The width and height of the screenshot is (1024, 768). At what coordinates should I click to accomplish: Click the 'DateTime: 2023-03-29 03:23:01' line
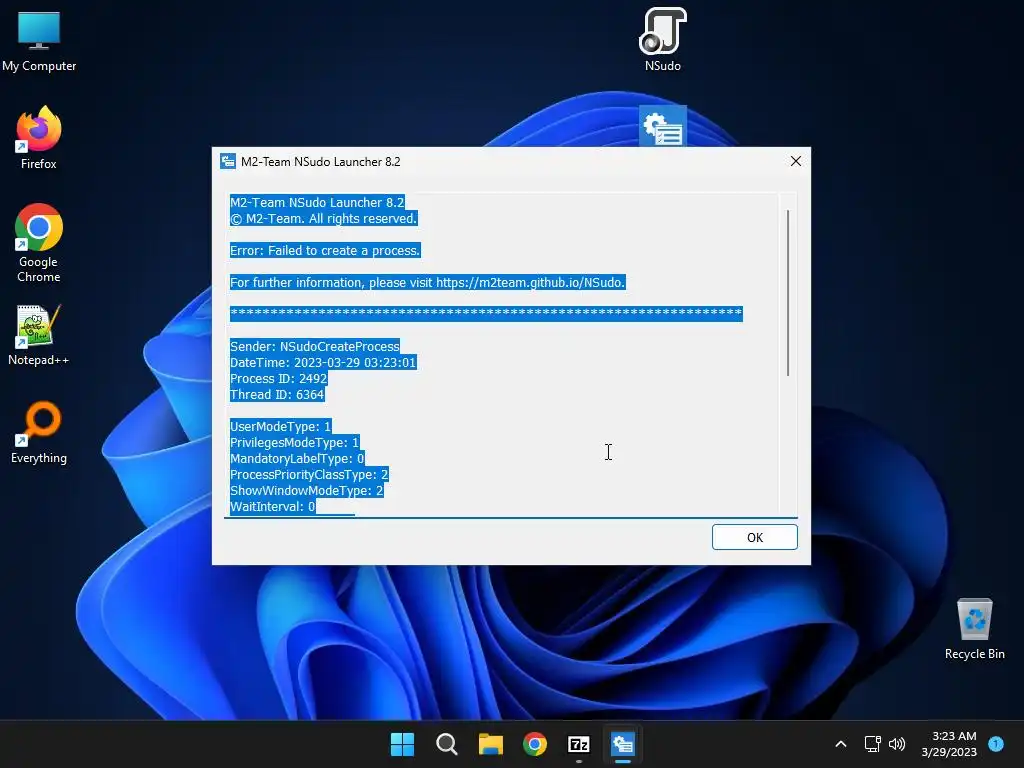coord(323,362)
